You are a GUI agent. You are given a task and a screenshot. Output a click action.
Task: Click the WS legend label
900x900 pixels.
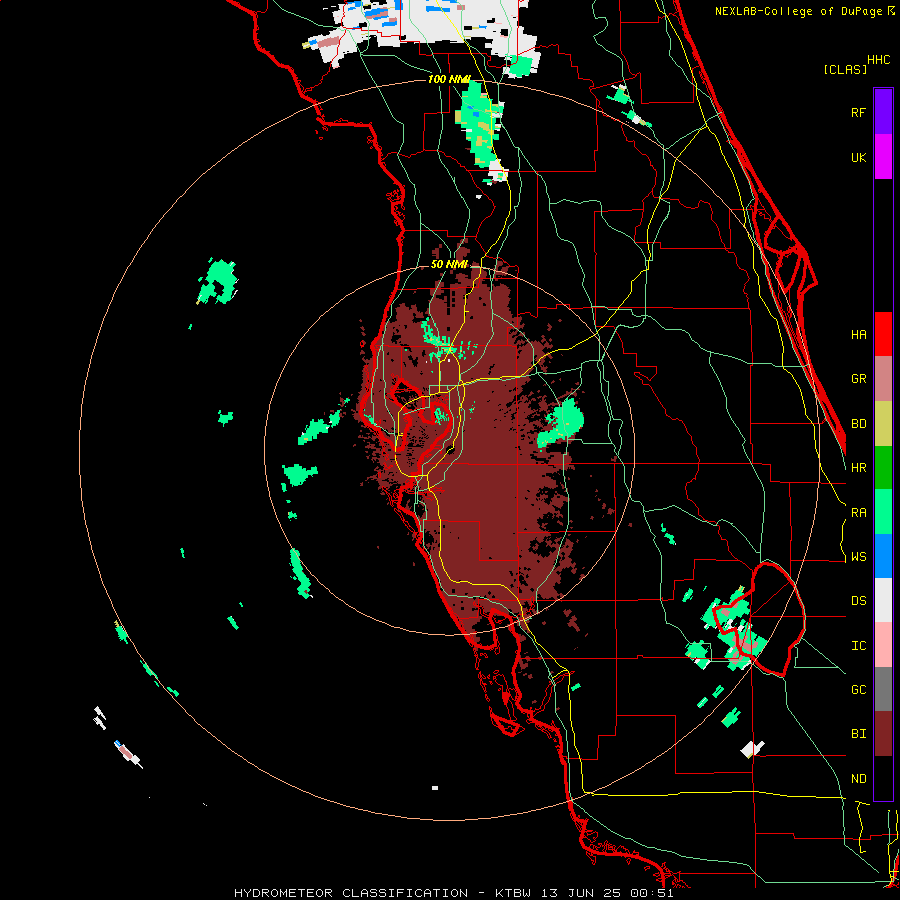[858, 557]
